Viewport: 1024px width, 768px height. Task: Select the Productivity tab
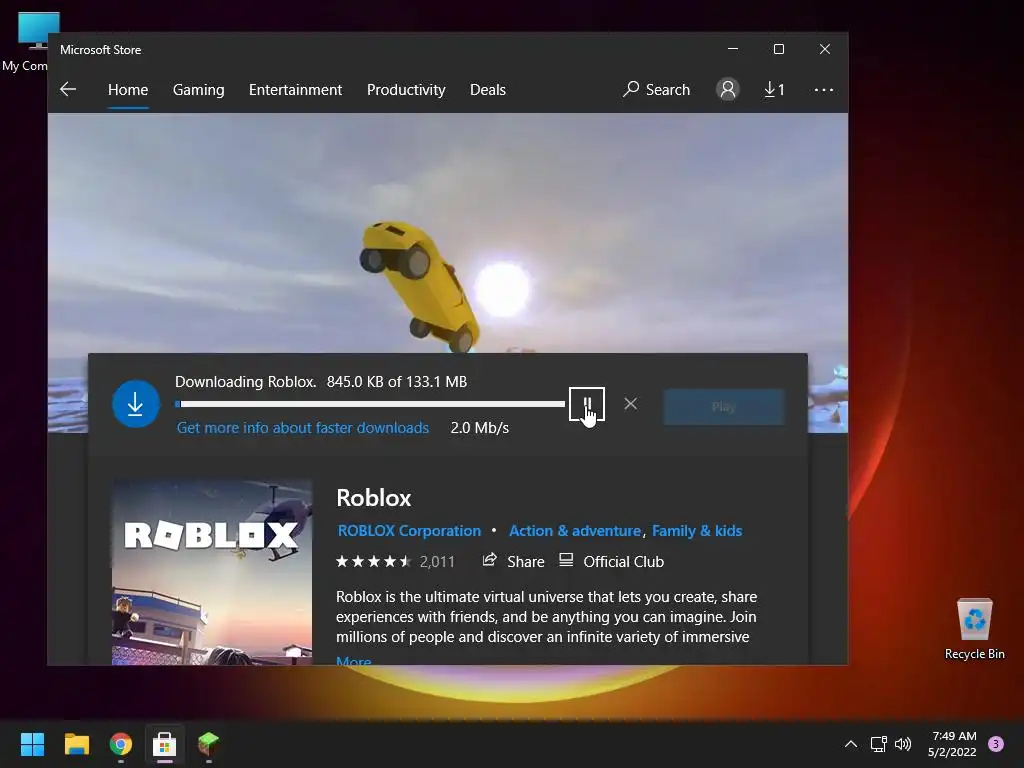(406, 89)
